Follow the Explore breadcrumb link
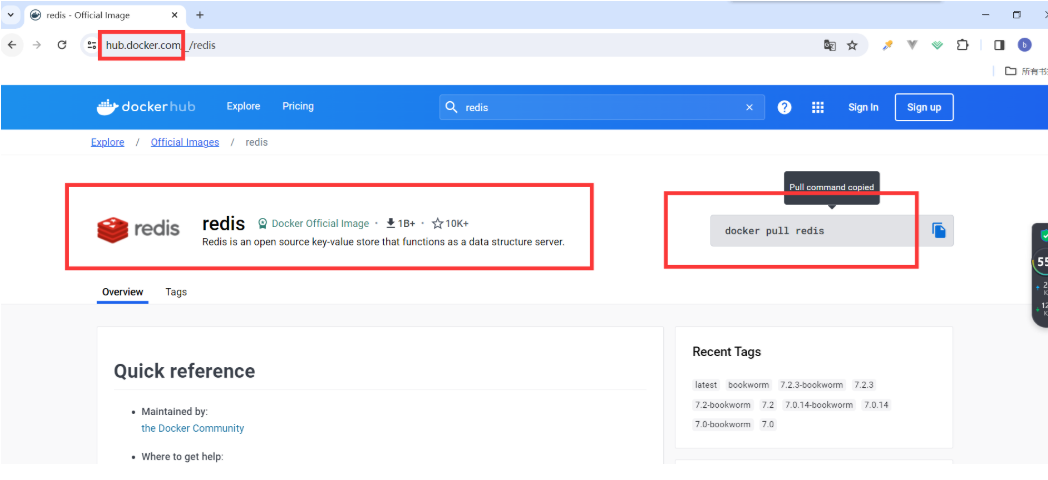 pyautogui.click(x=108, y=142)
